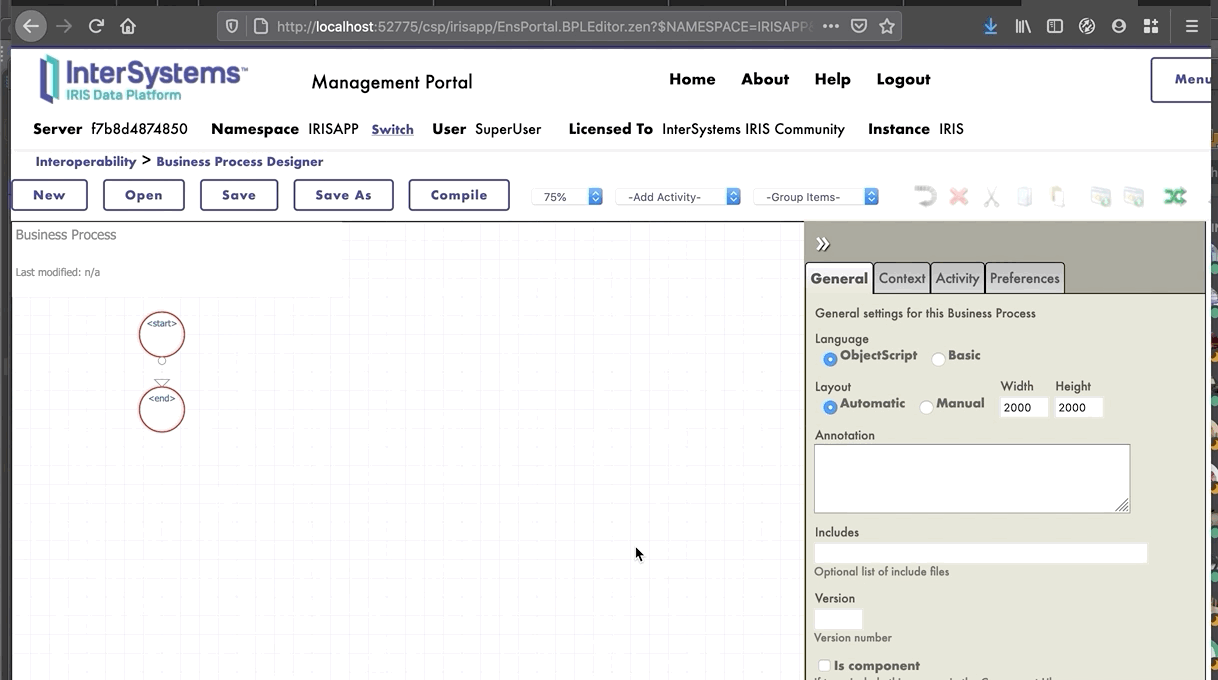Screen dimensions: 1218x680
Task: Click the Open button
Action: (144, 195)
